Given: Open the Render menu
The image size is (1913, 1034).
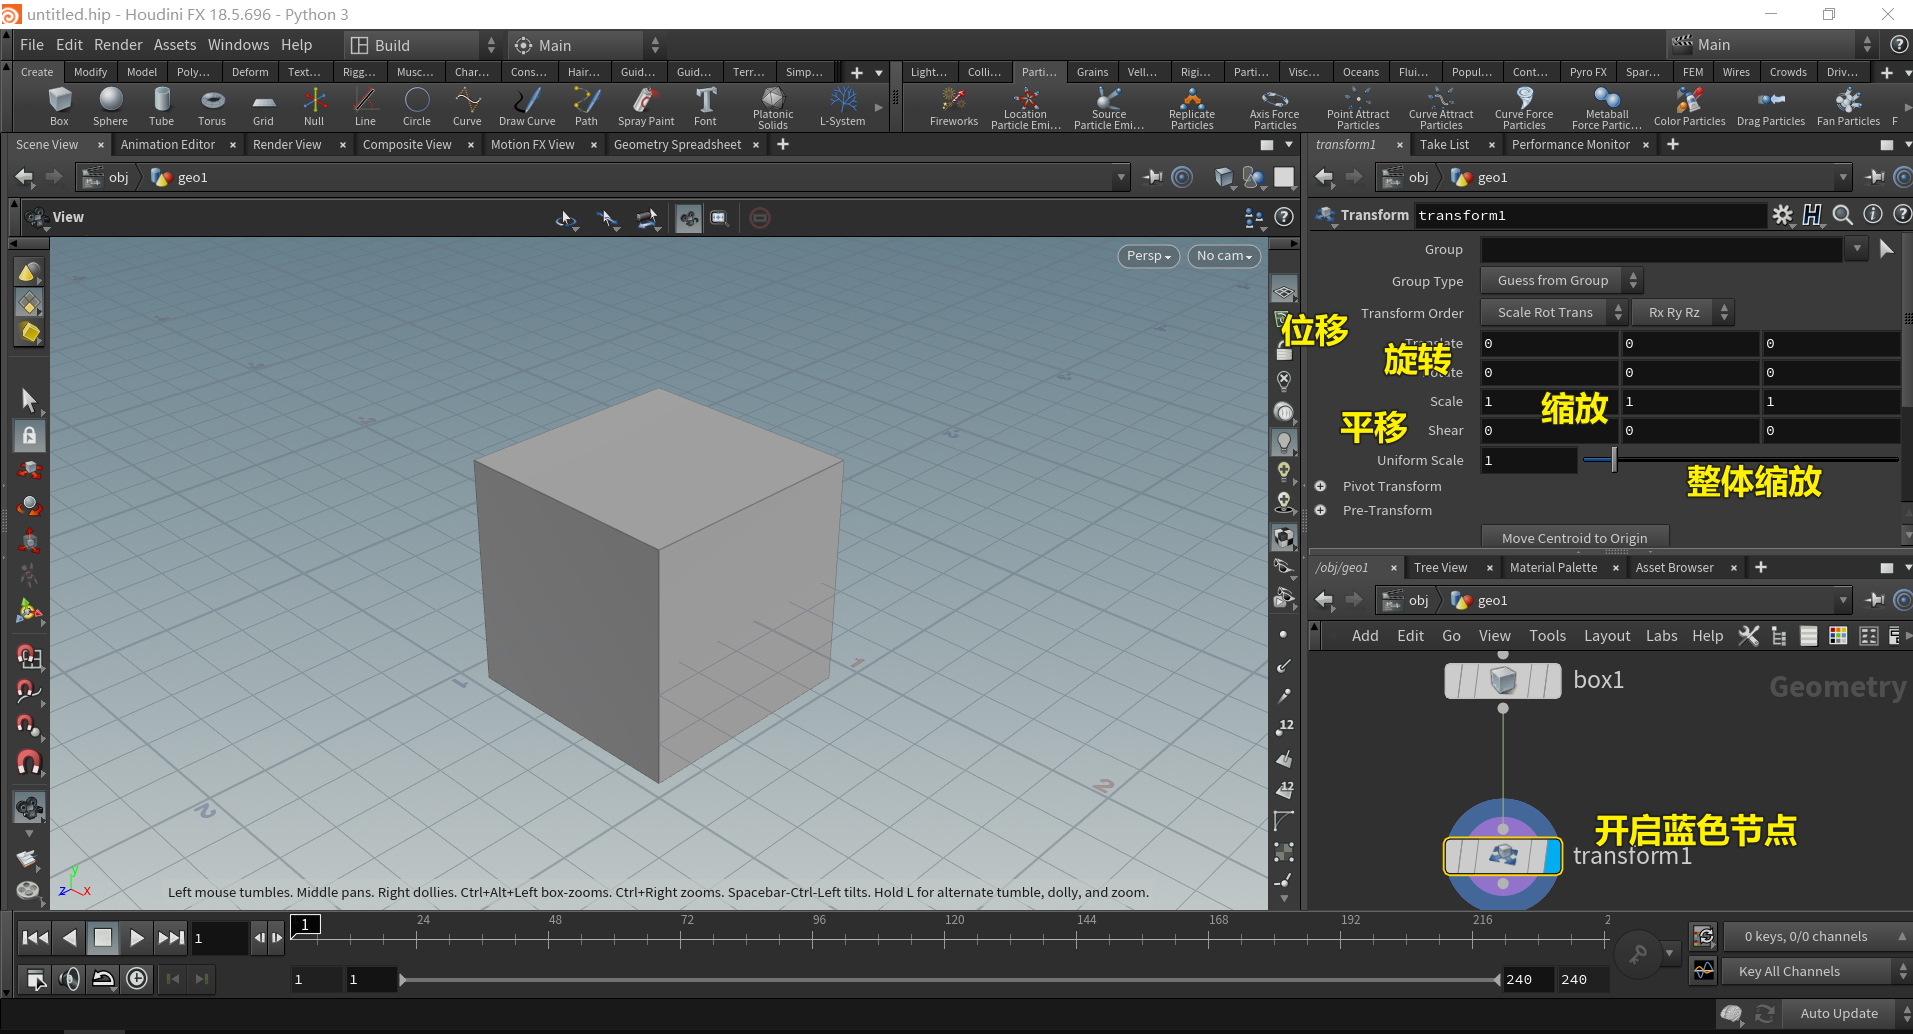Looking at the screenshot, I should click(x=118, y=45).
